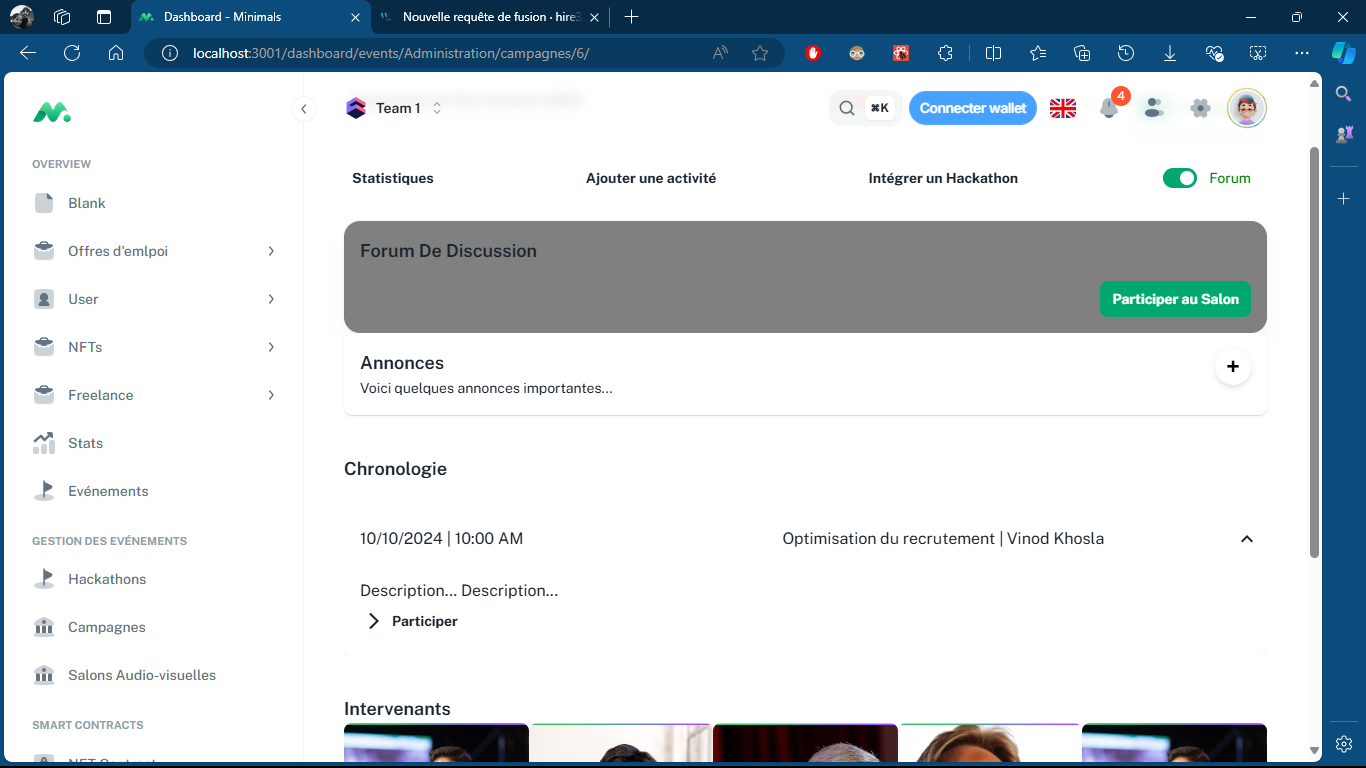The width and height of the screenshot is (1366, 768).
Task: Open the user avatar account menu
Action: point(1247,108)
